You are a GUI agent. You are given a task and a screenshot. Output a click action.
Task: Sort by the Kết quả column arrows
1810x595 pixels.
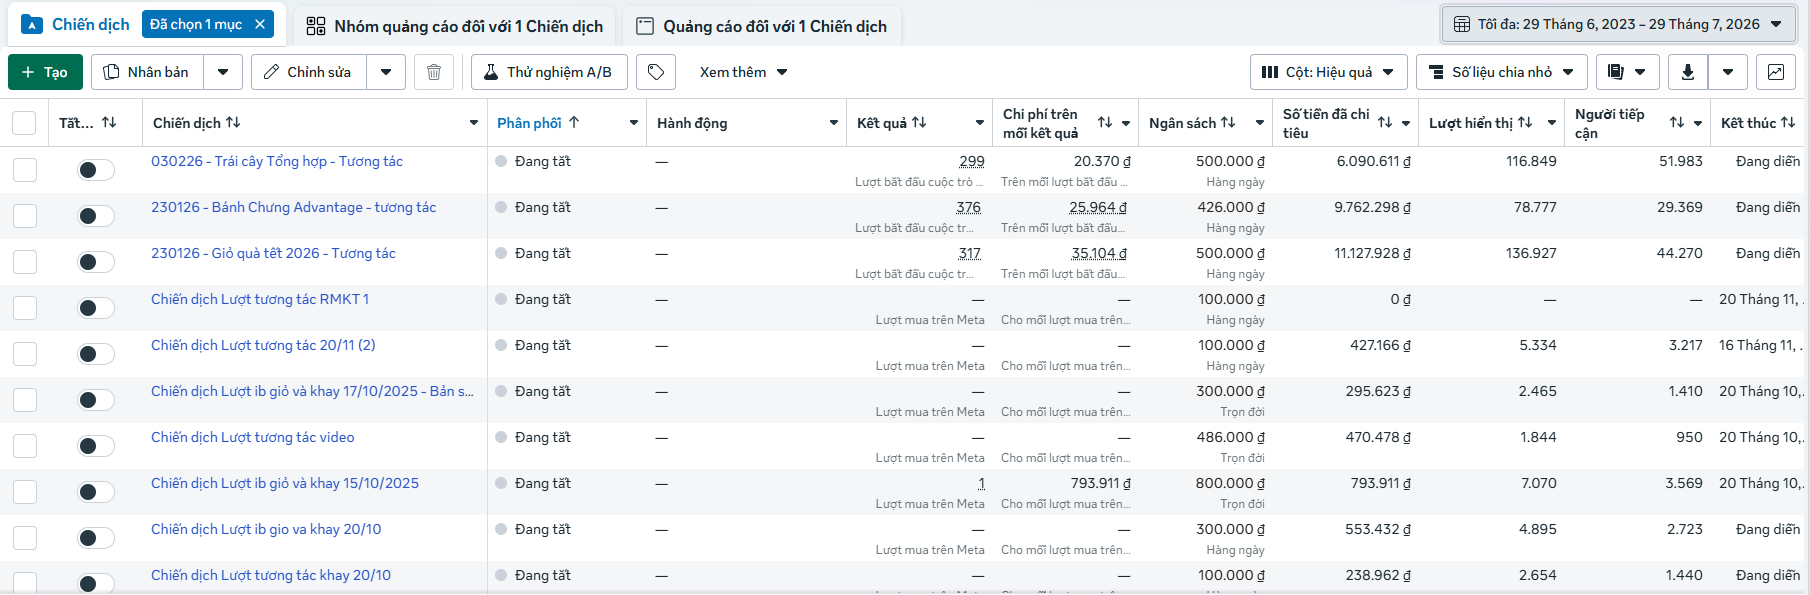pos(919,123)
